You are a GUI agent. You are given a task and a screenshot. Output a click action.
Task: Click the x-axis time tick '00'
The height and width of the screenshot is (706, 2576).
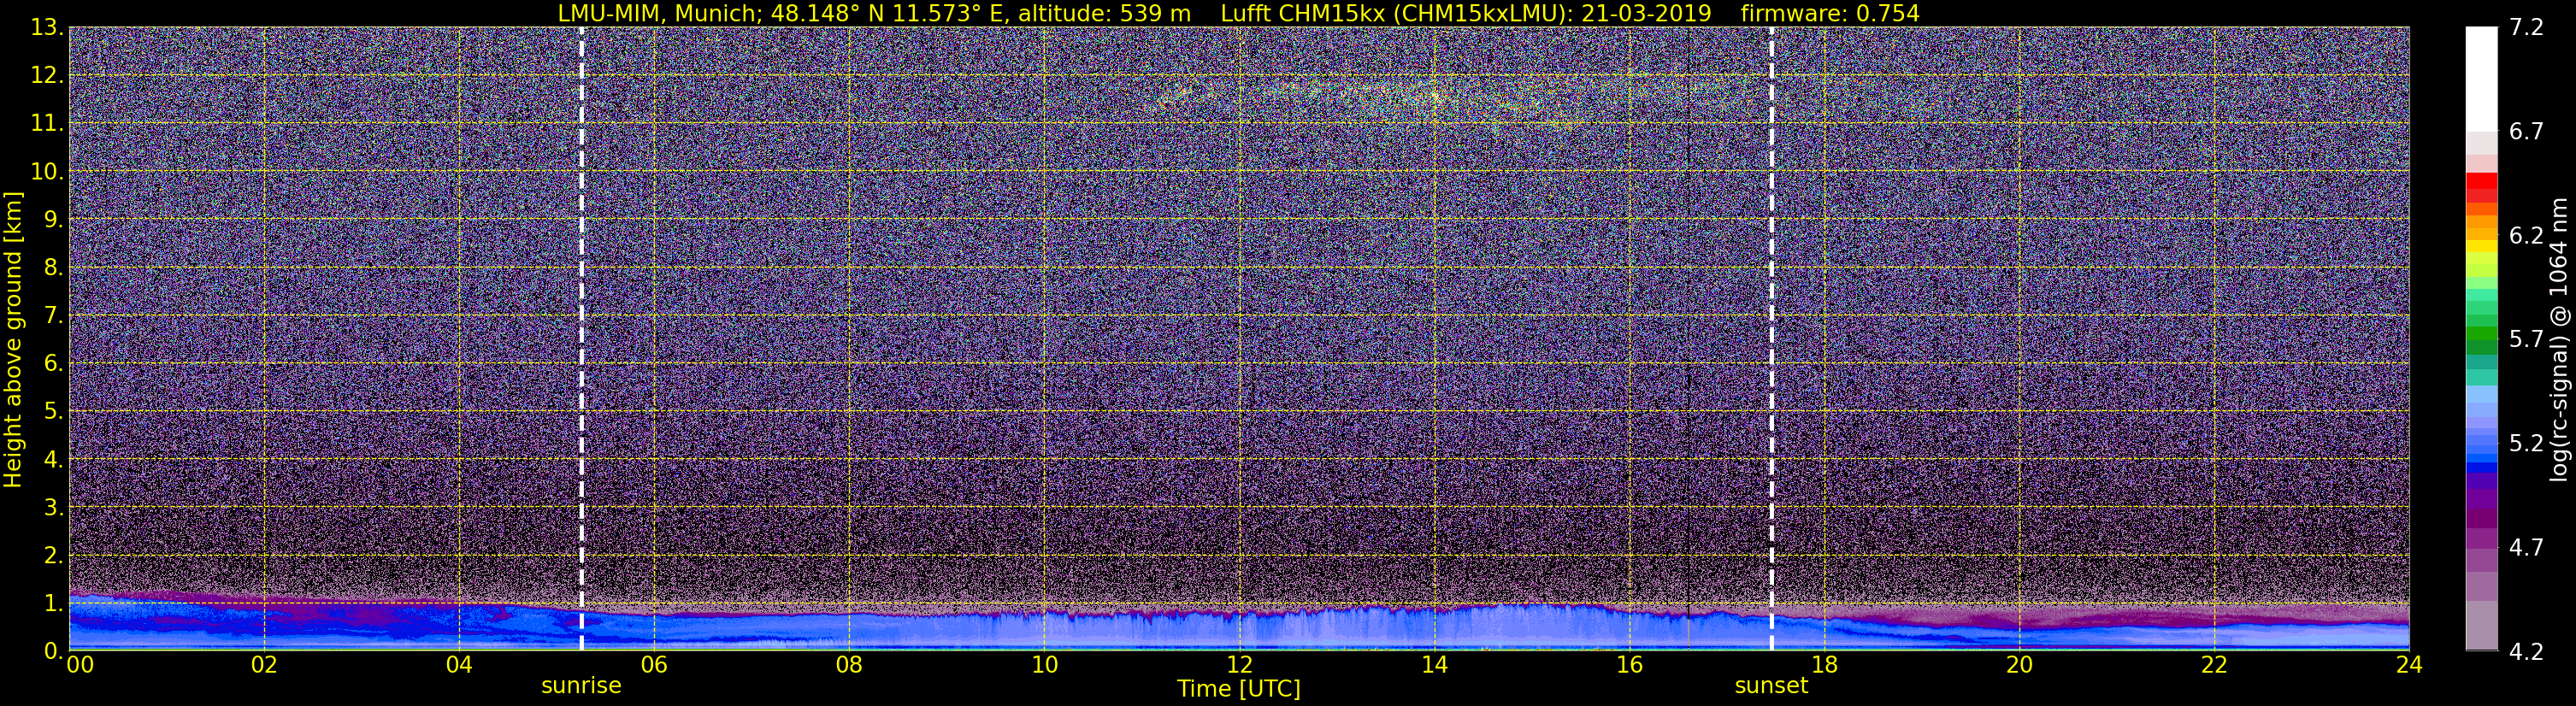pyautogui.click(x=79, y=666)
